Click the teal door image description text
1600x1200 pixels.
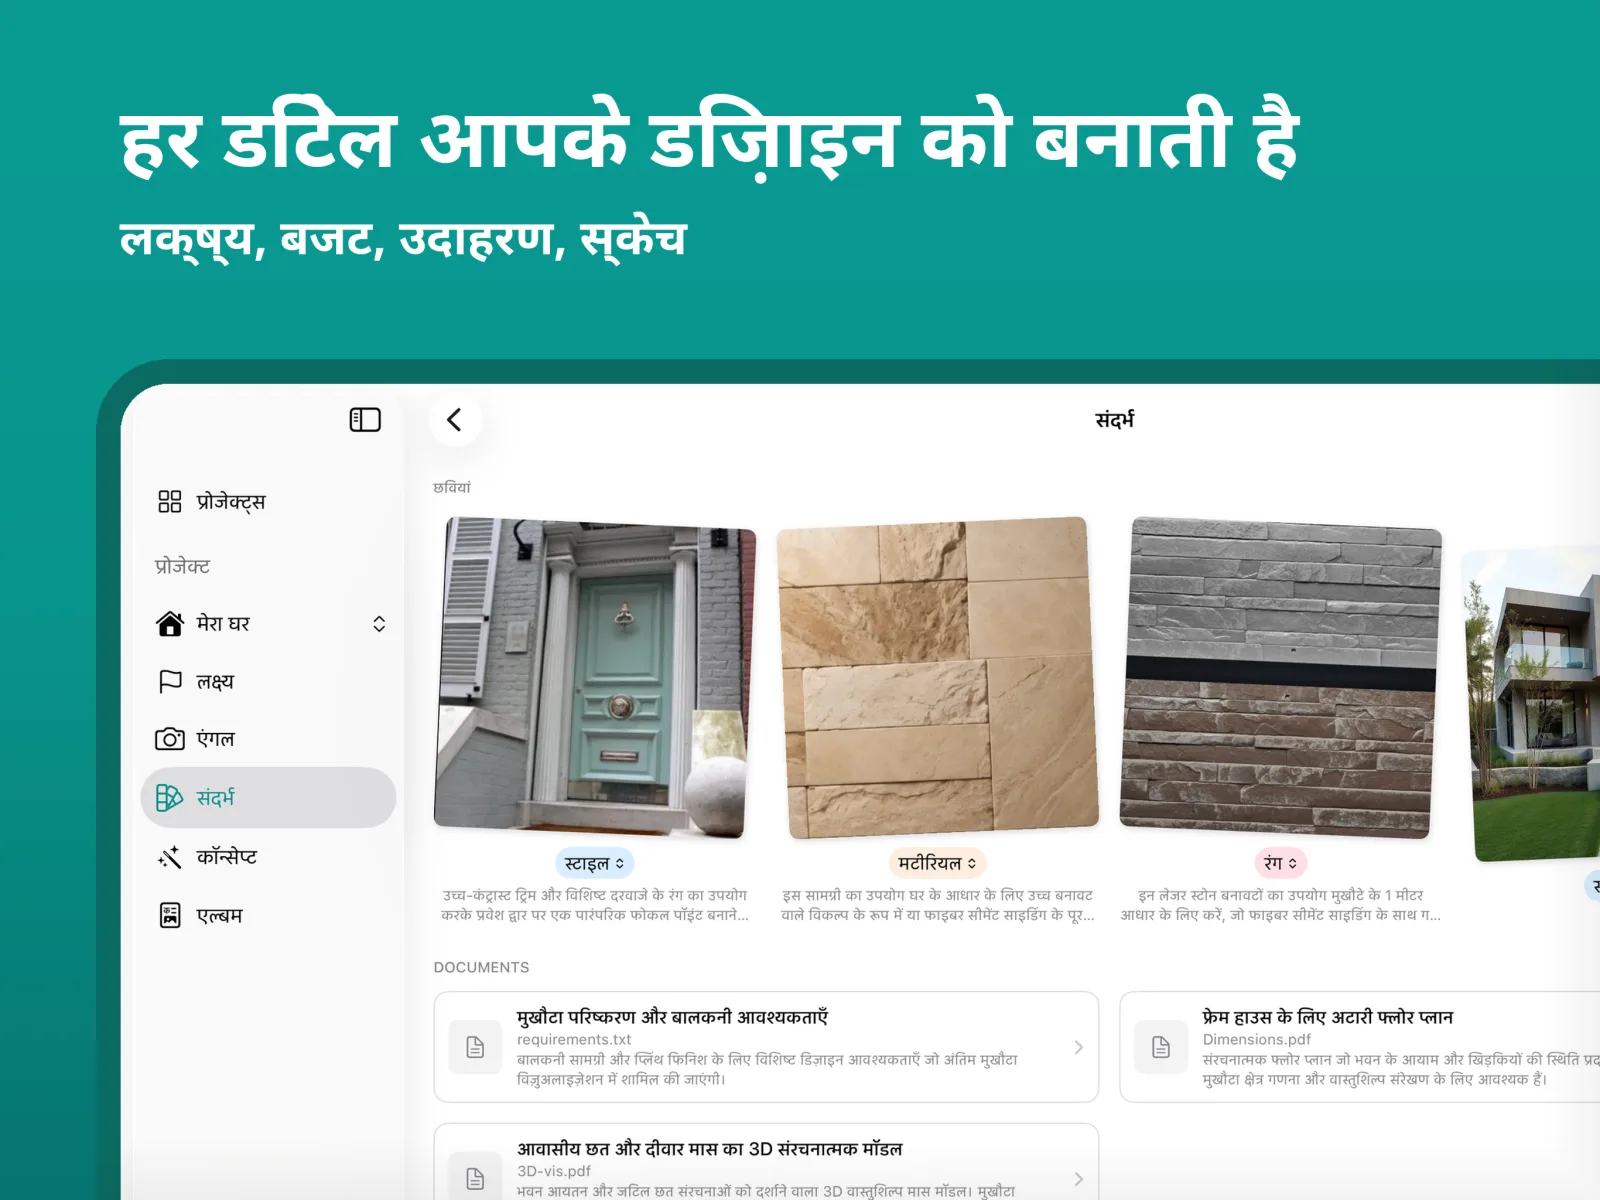[x=595, y=905]
